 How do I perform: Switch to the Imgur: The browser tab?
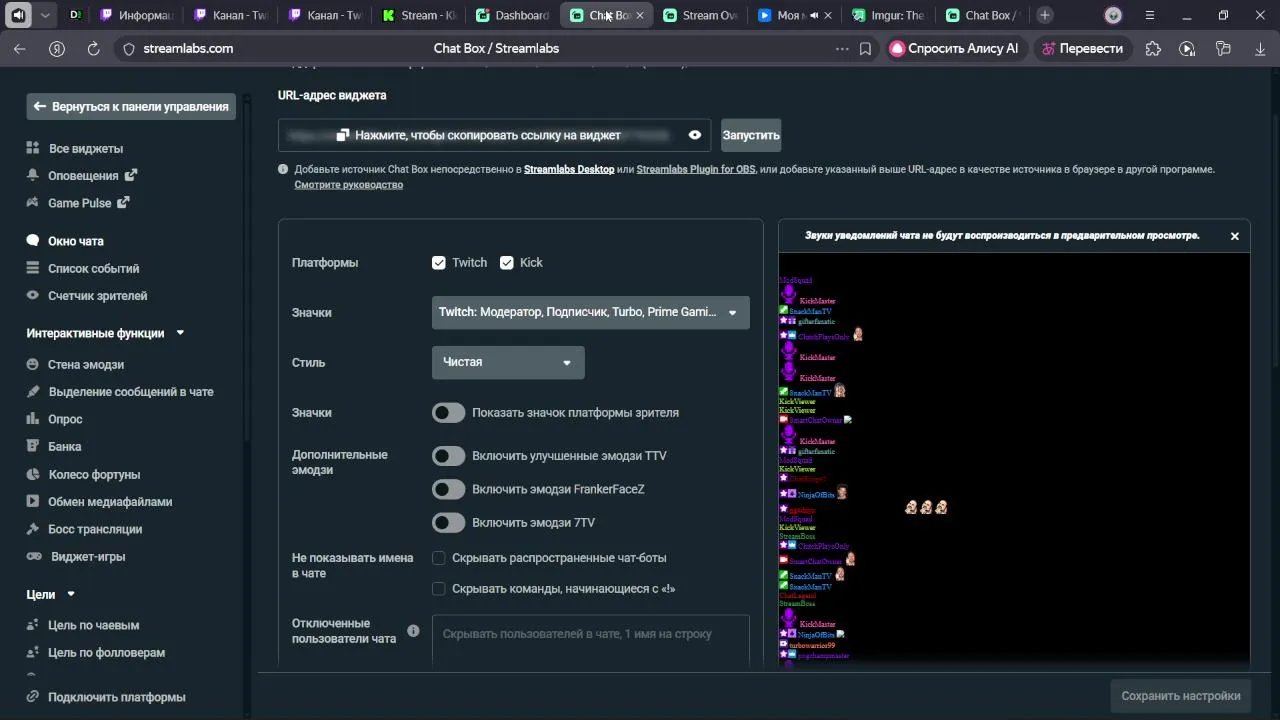click(x=888, y=15)
